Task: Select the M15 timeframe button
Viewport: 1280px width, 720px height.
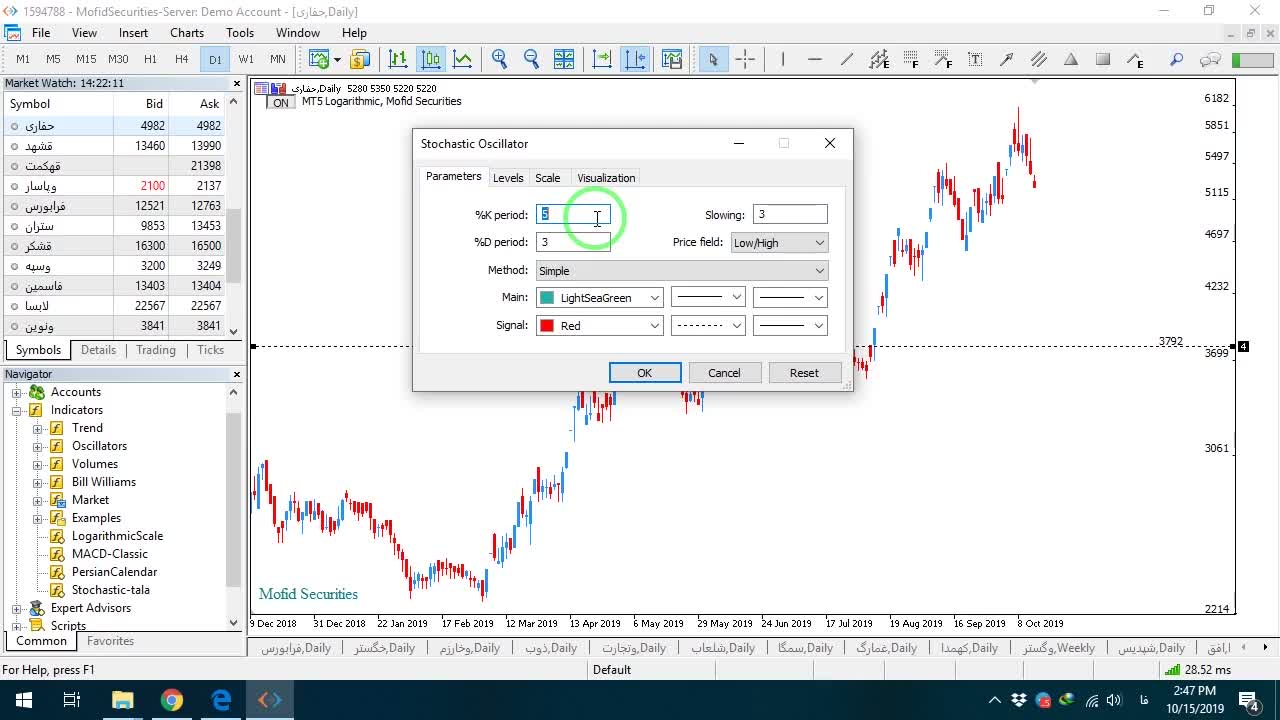Action: pos(86,59)
